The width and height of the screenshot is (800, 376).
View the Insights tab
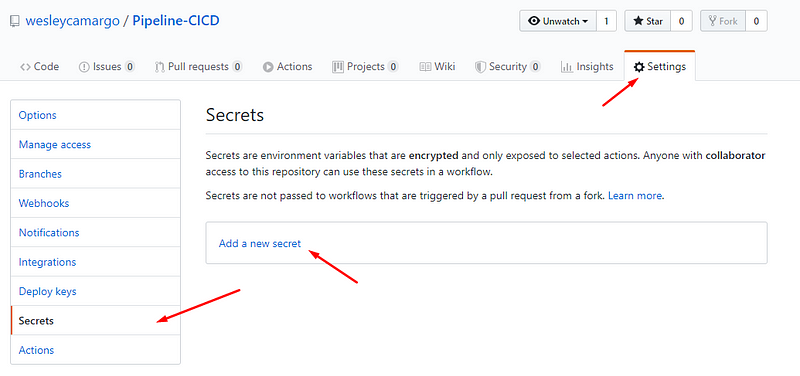(587, 67)
